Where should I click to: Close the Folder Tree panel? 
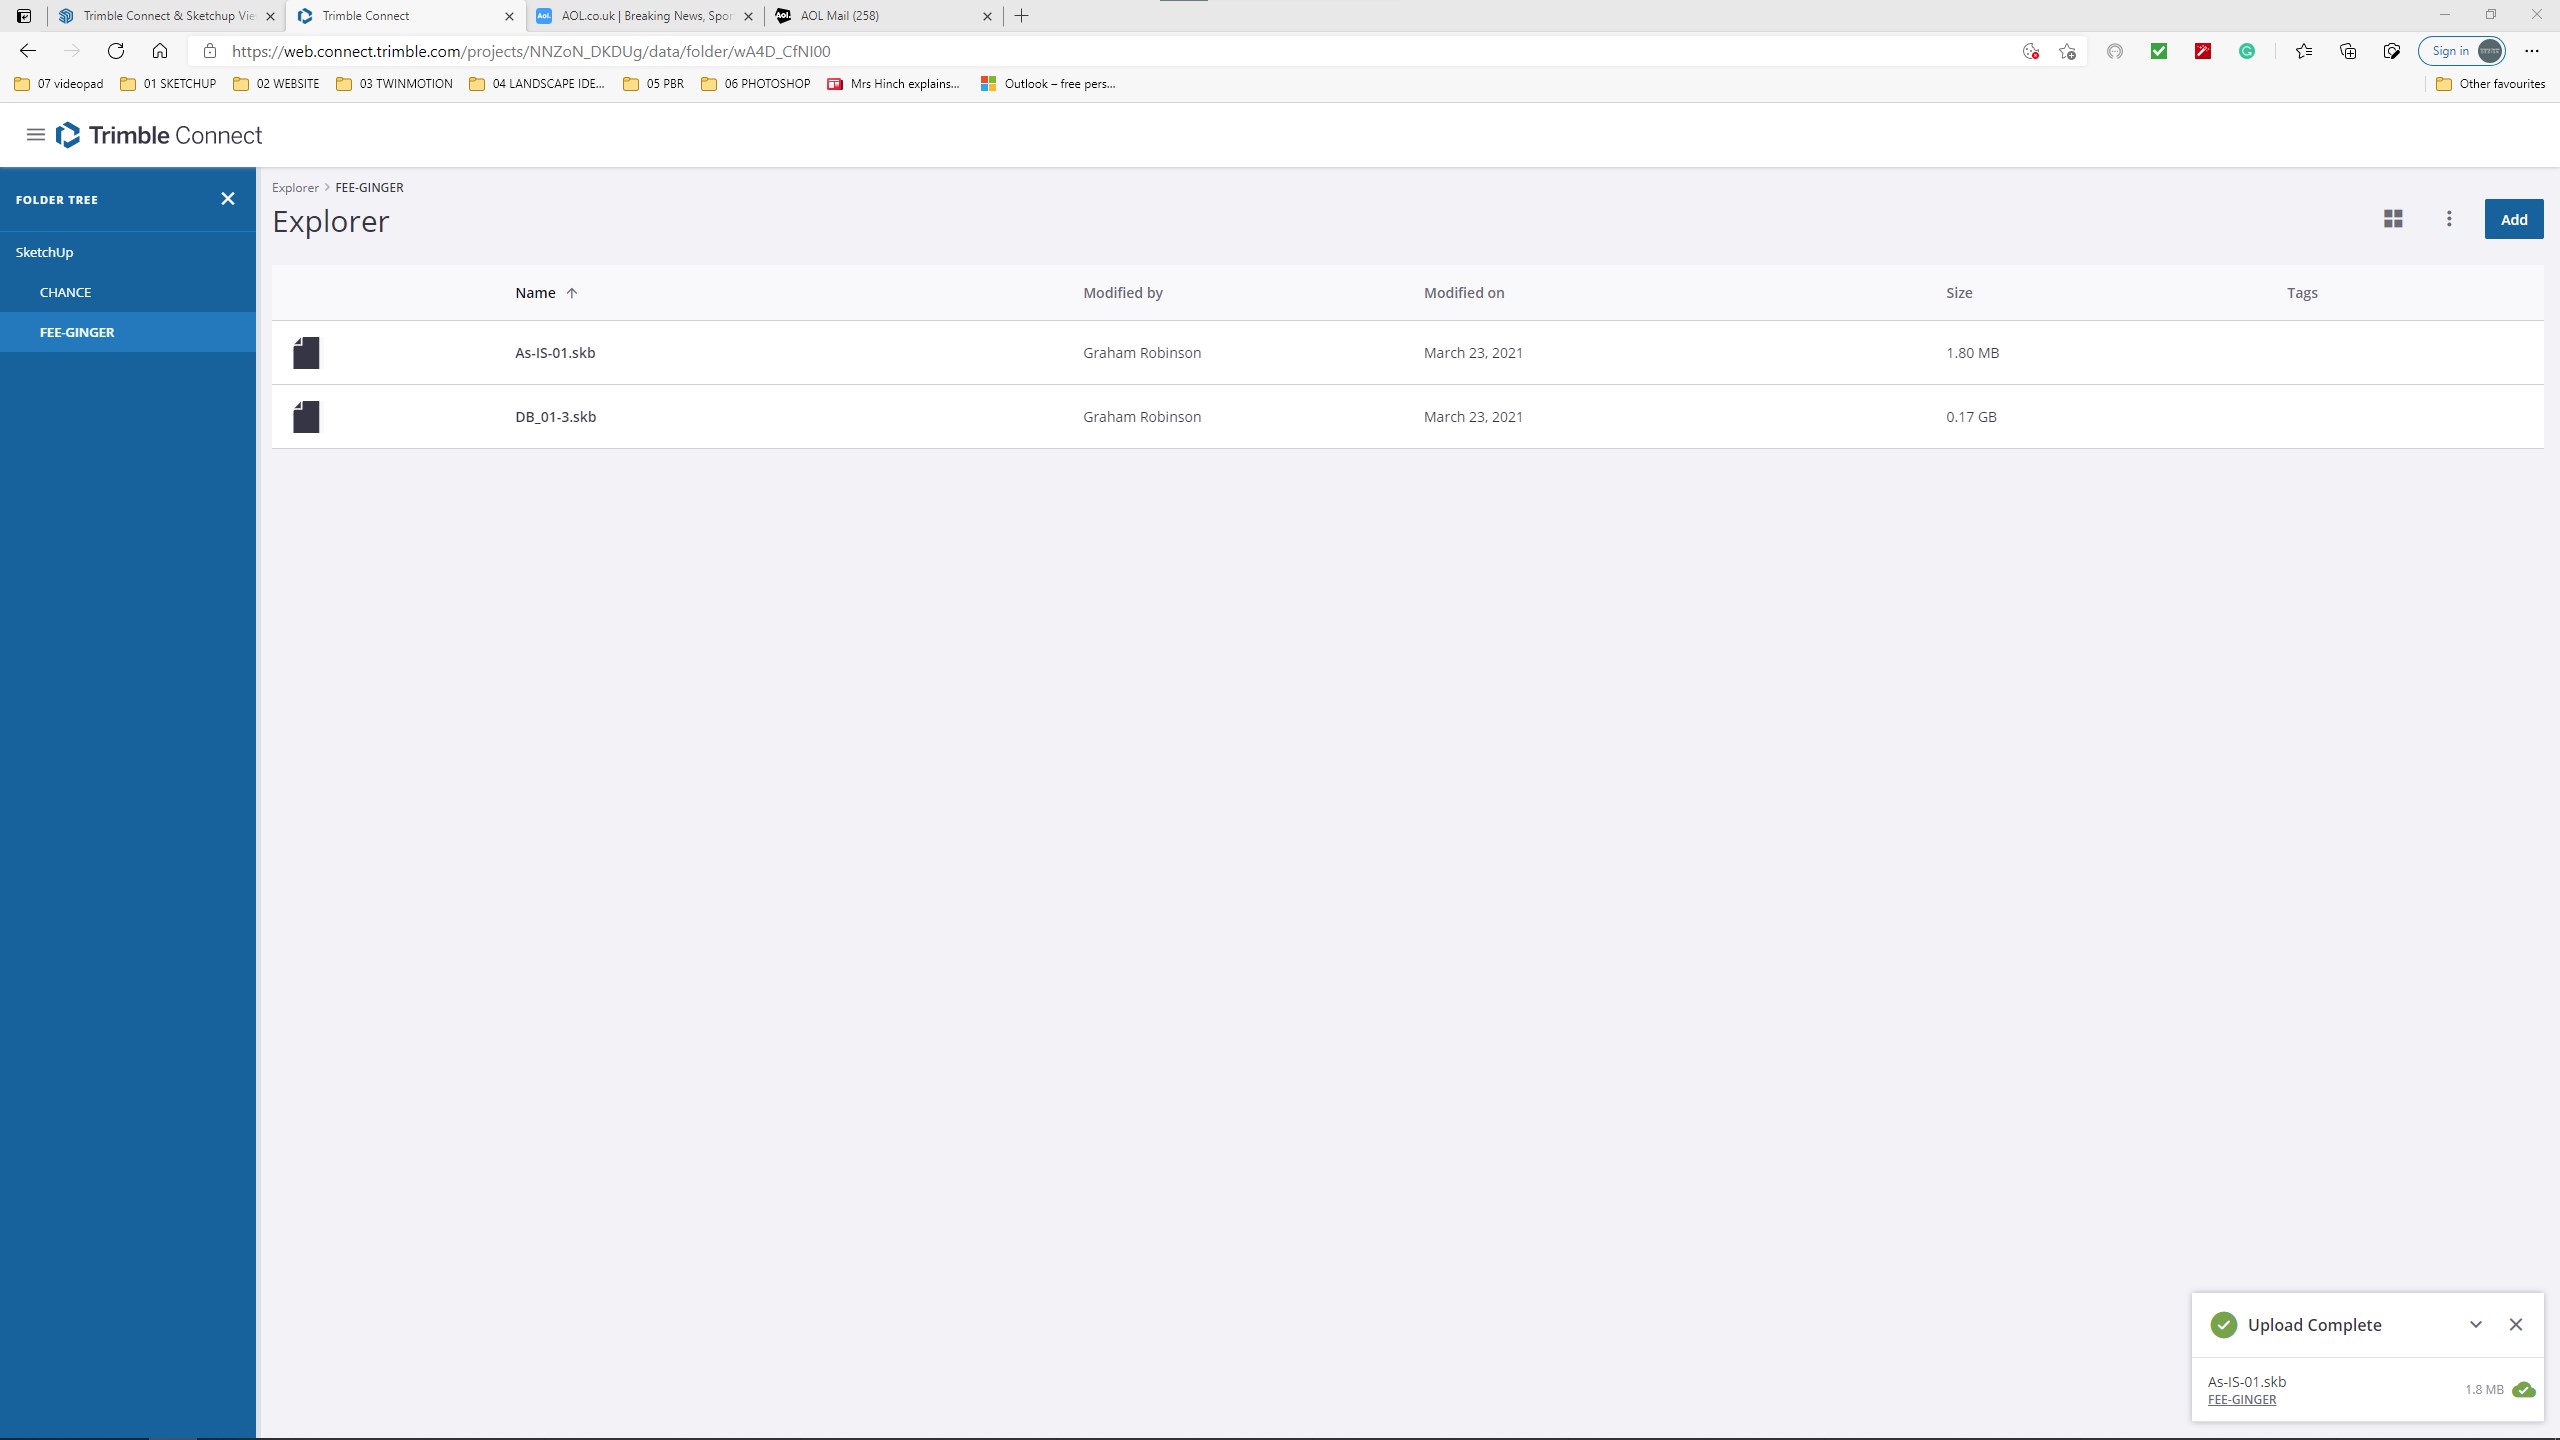coord(228,199)
